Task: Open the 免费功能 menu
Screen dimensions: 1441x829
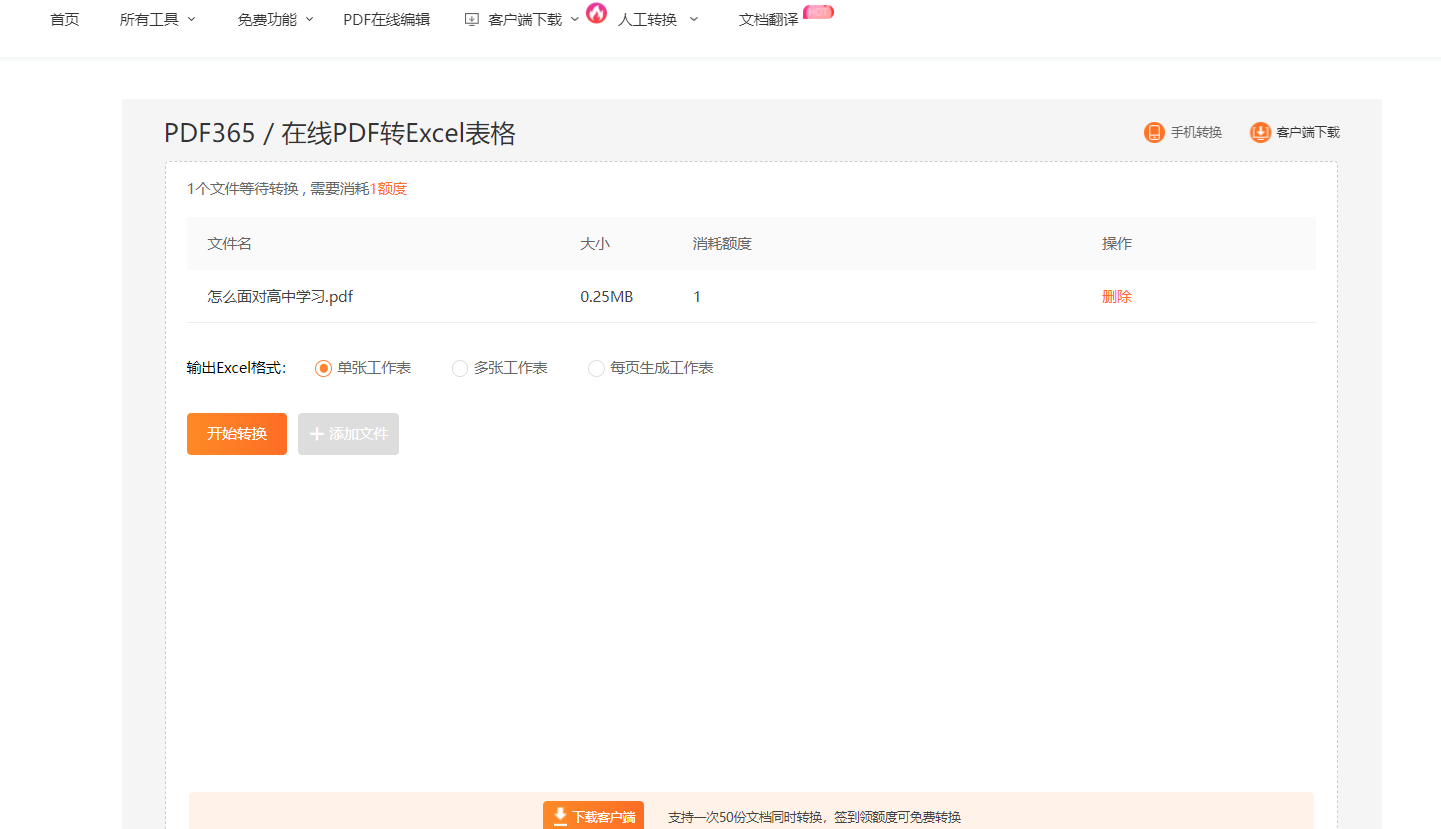Action: click(267, 19)
